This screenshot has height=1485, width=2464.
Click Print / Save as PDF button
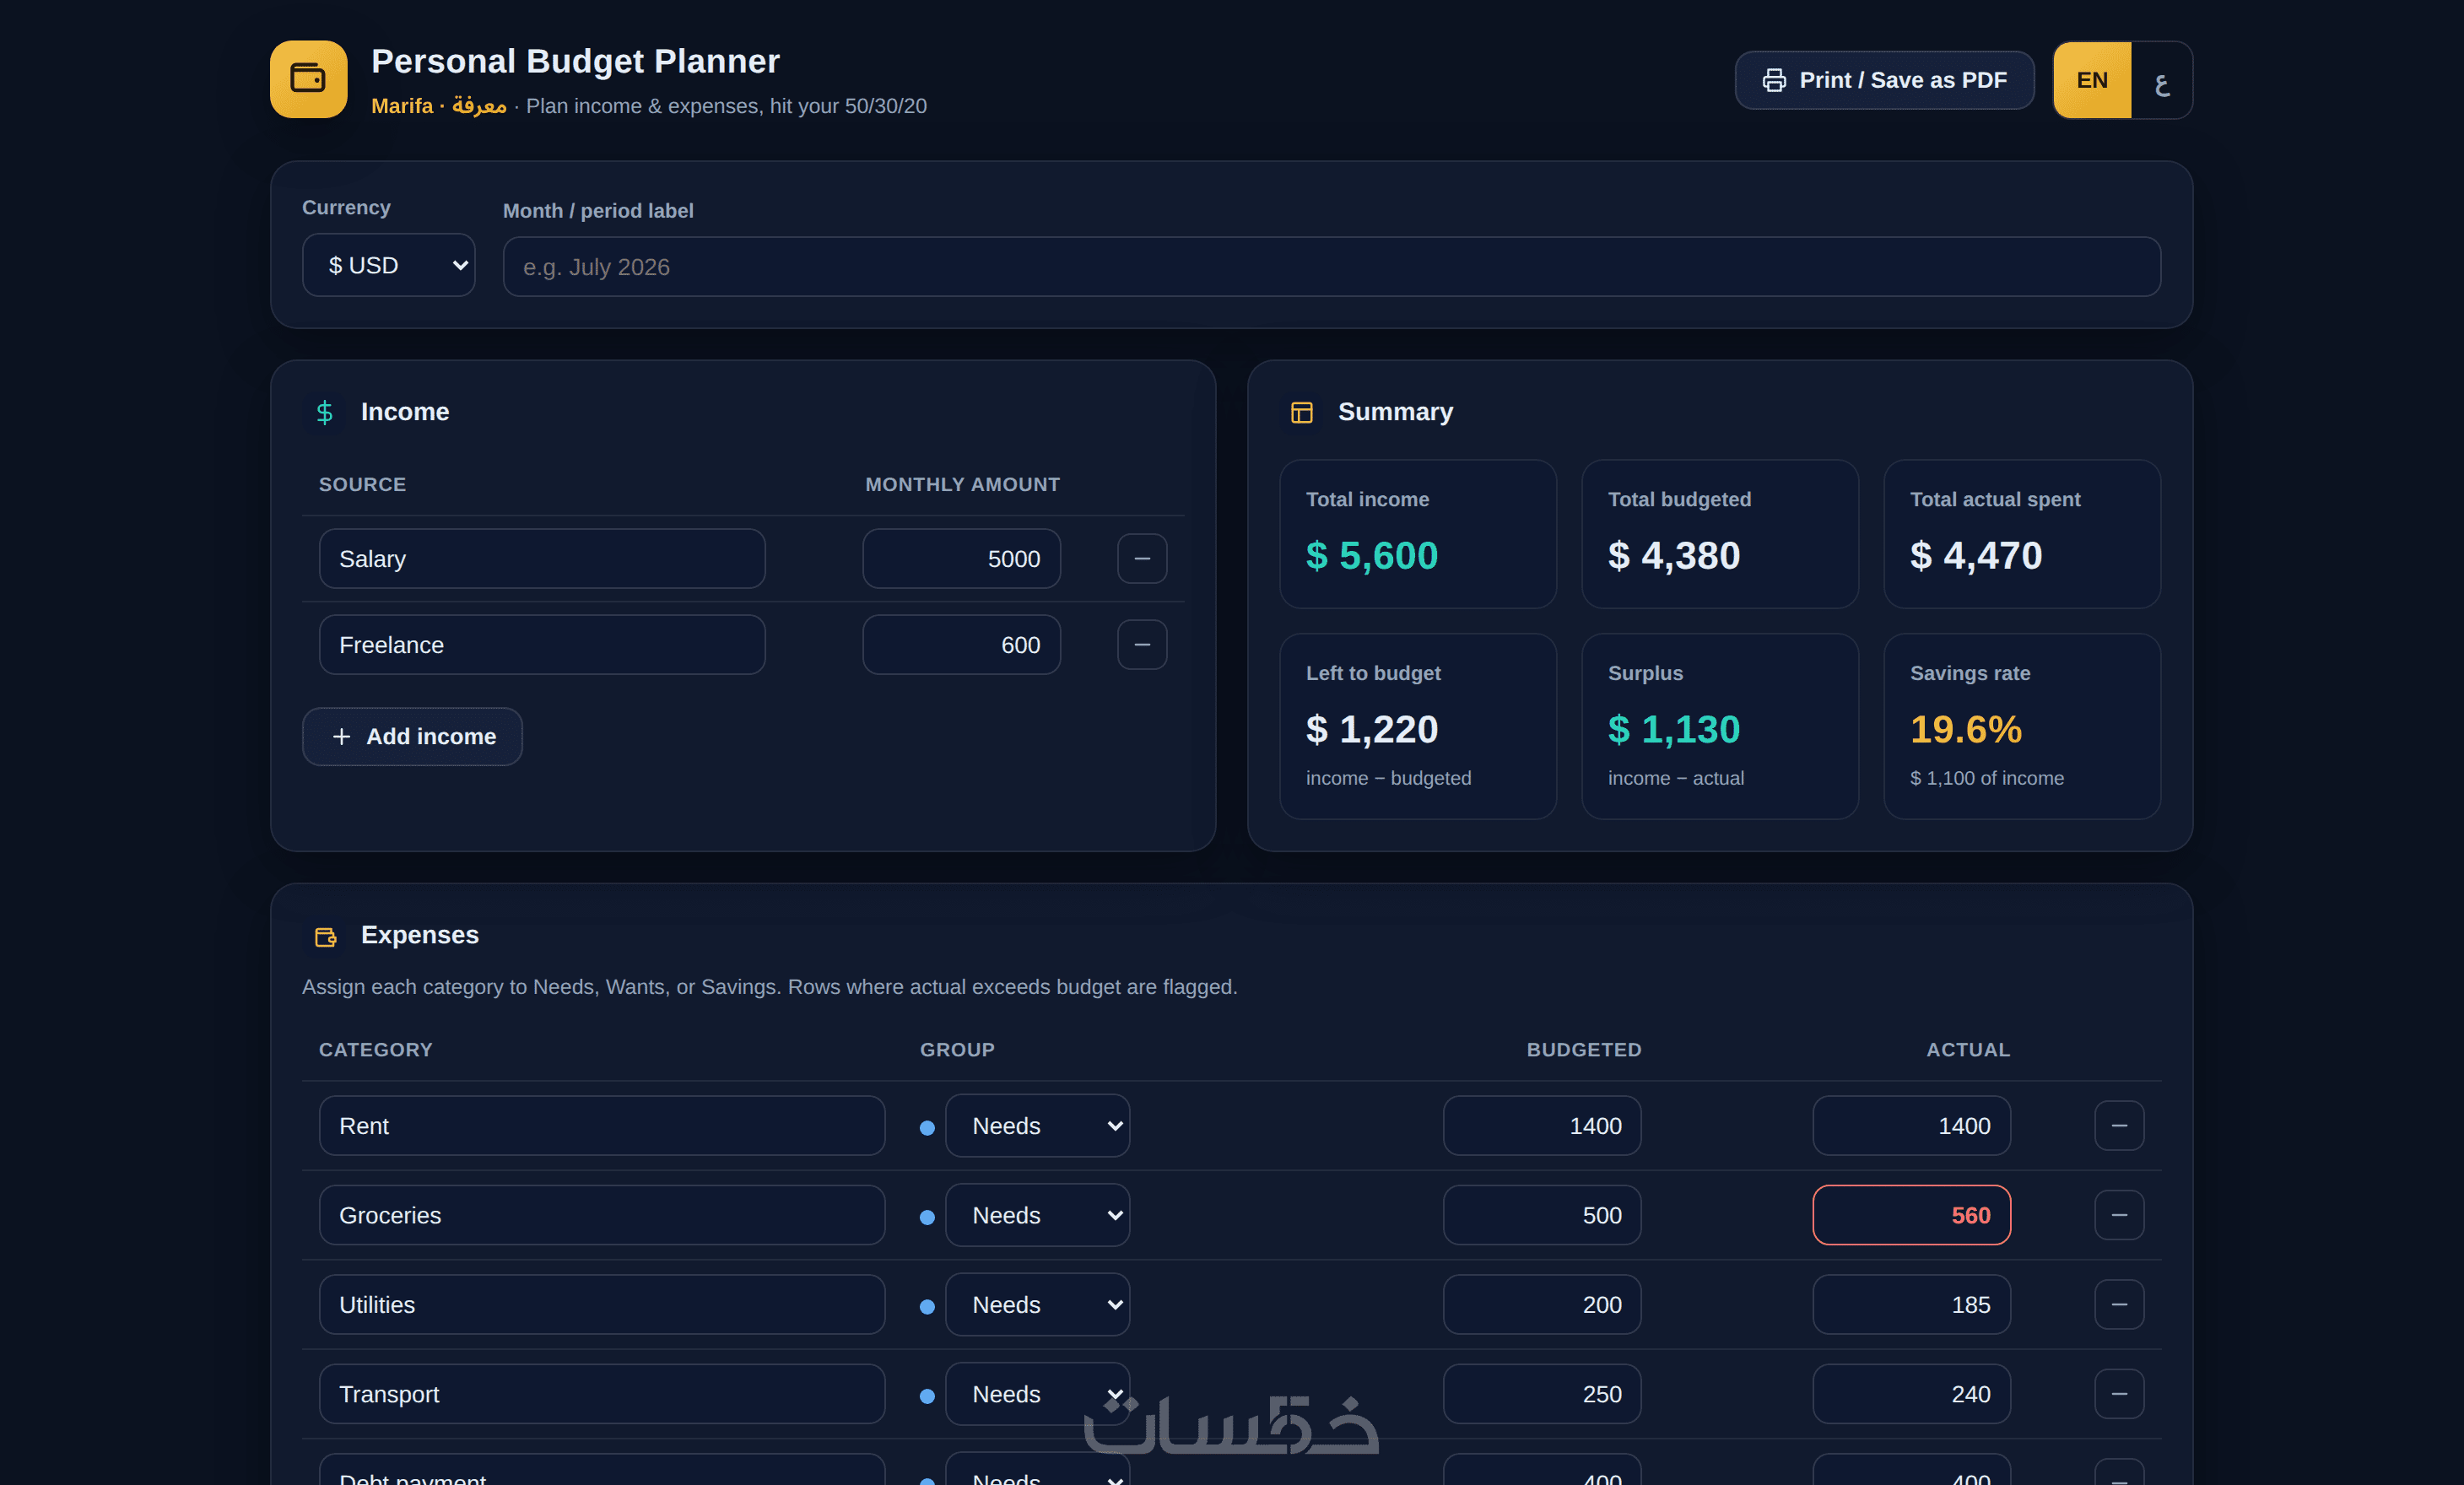(1884, 80)
